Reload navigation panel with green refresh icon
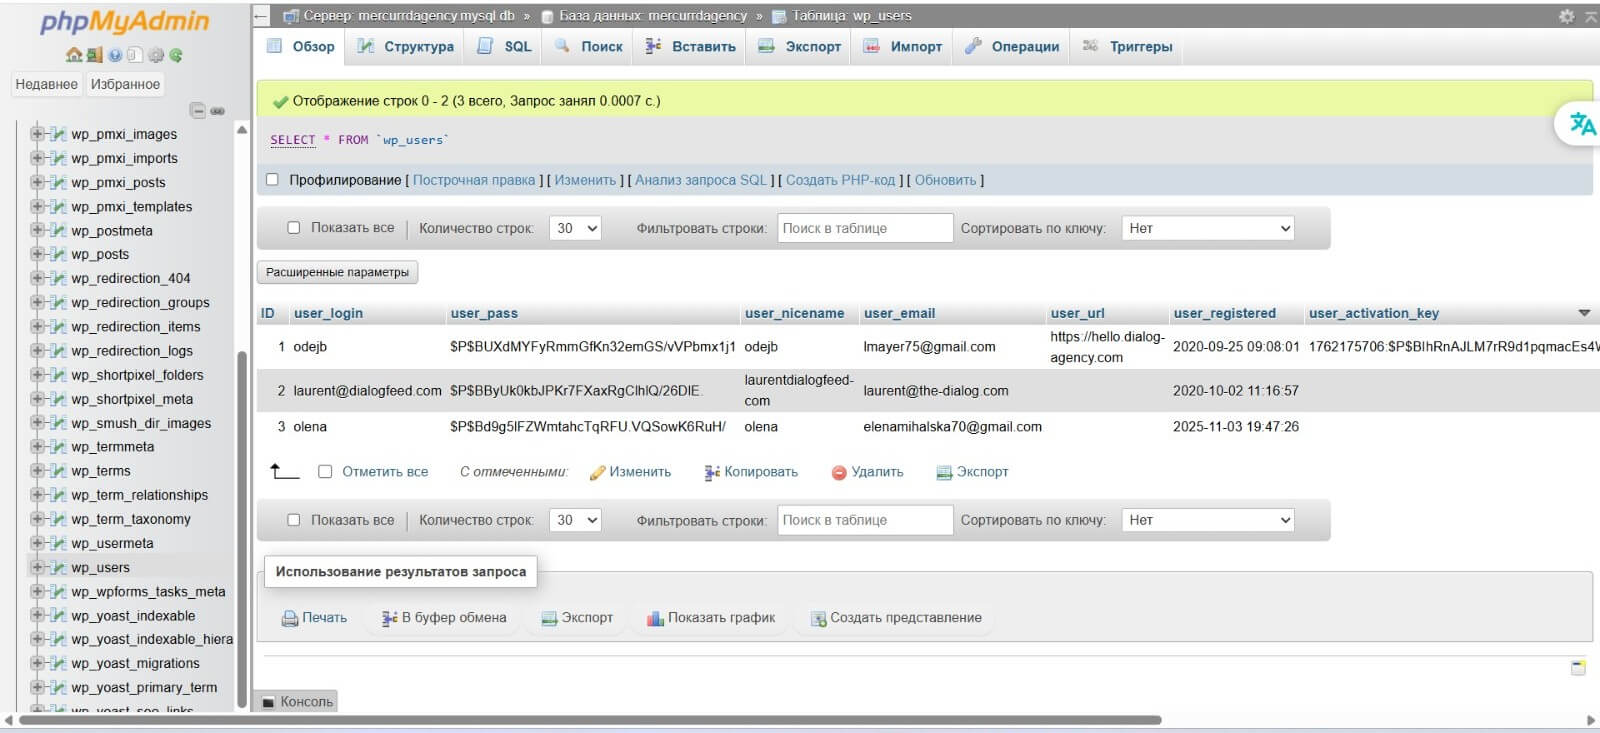 [x=176, y=55]
